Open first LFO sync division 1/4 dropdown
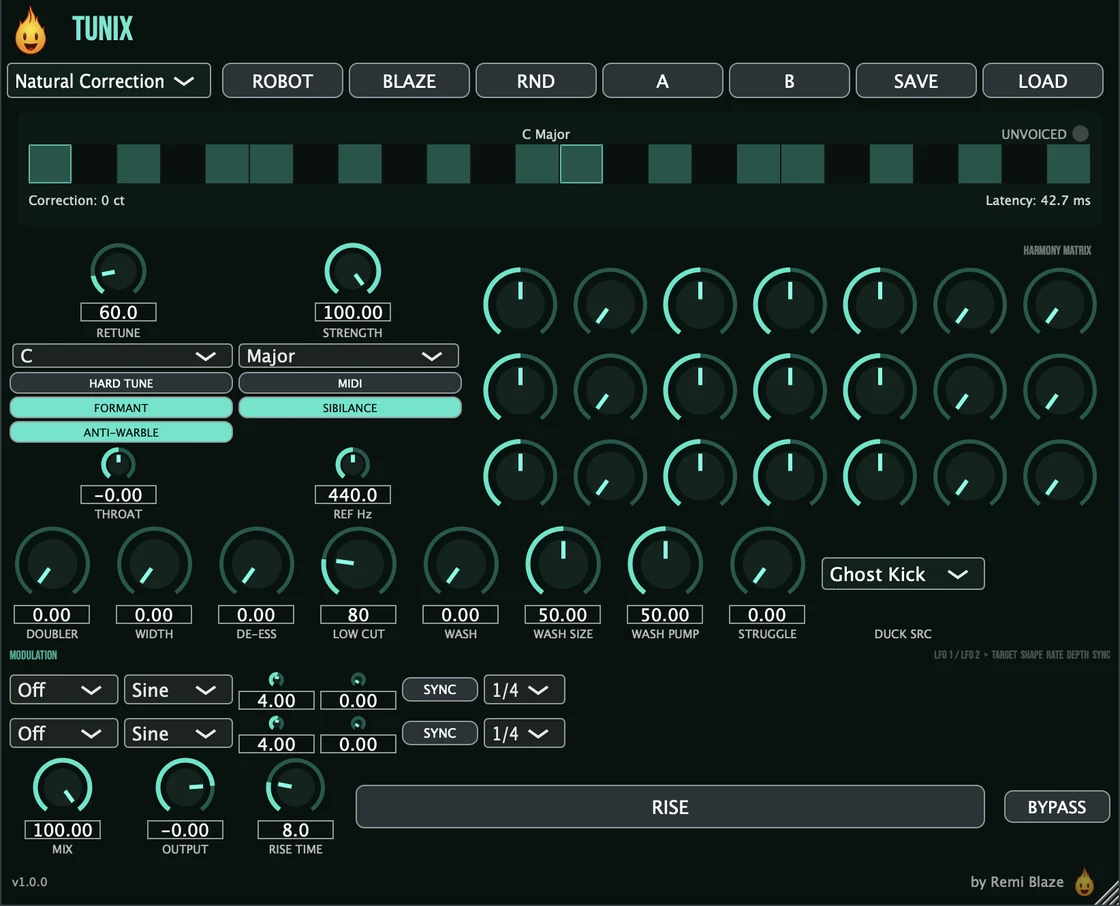 pyautogui.click(x=524, y=690)
